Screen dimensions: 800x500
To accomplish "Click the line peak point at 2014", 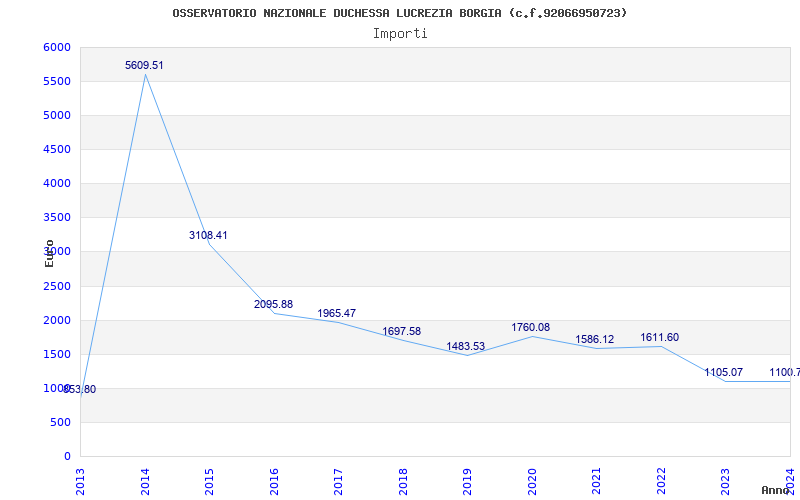I will pos(145,74).
